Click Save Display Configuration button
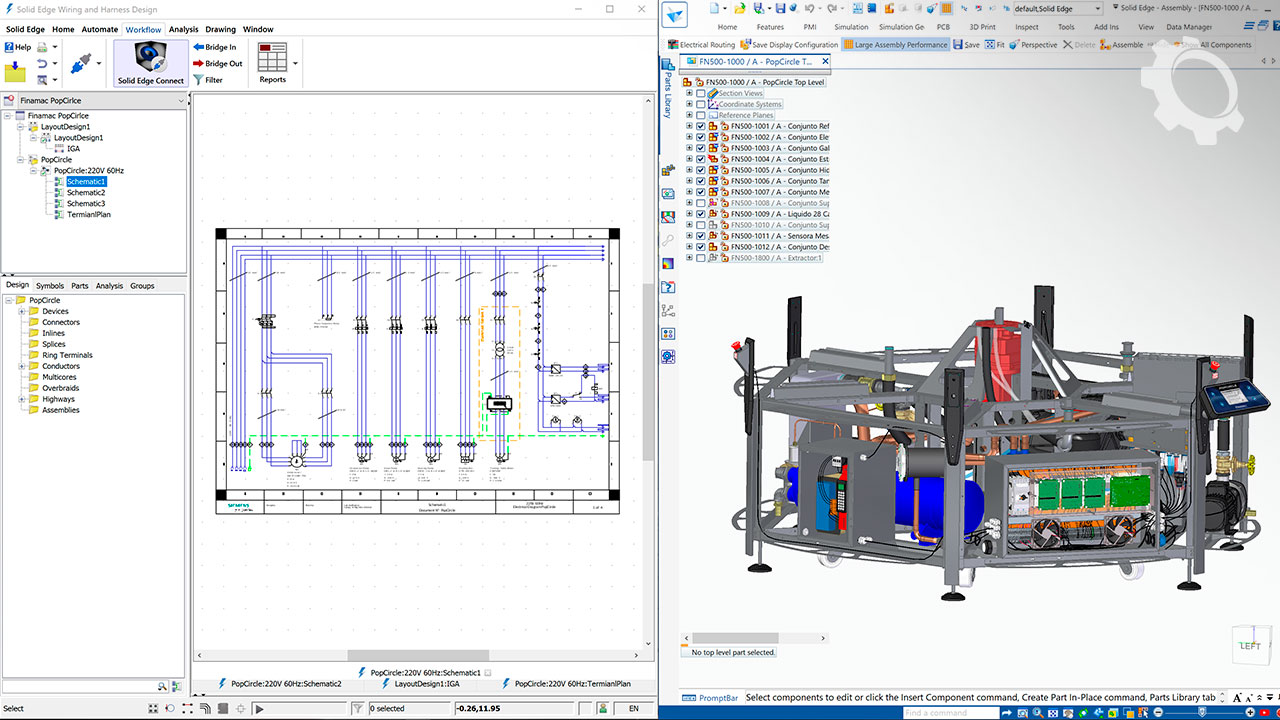Screen dimensions: 1280x720 point(789,45)
